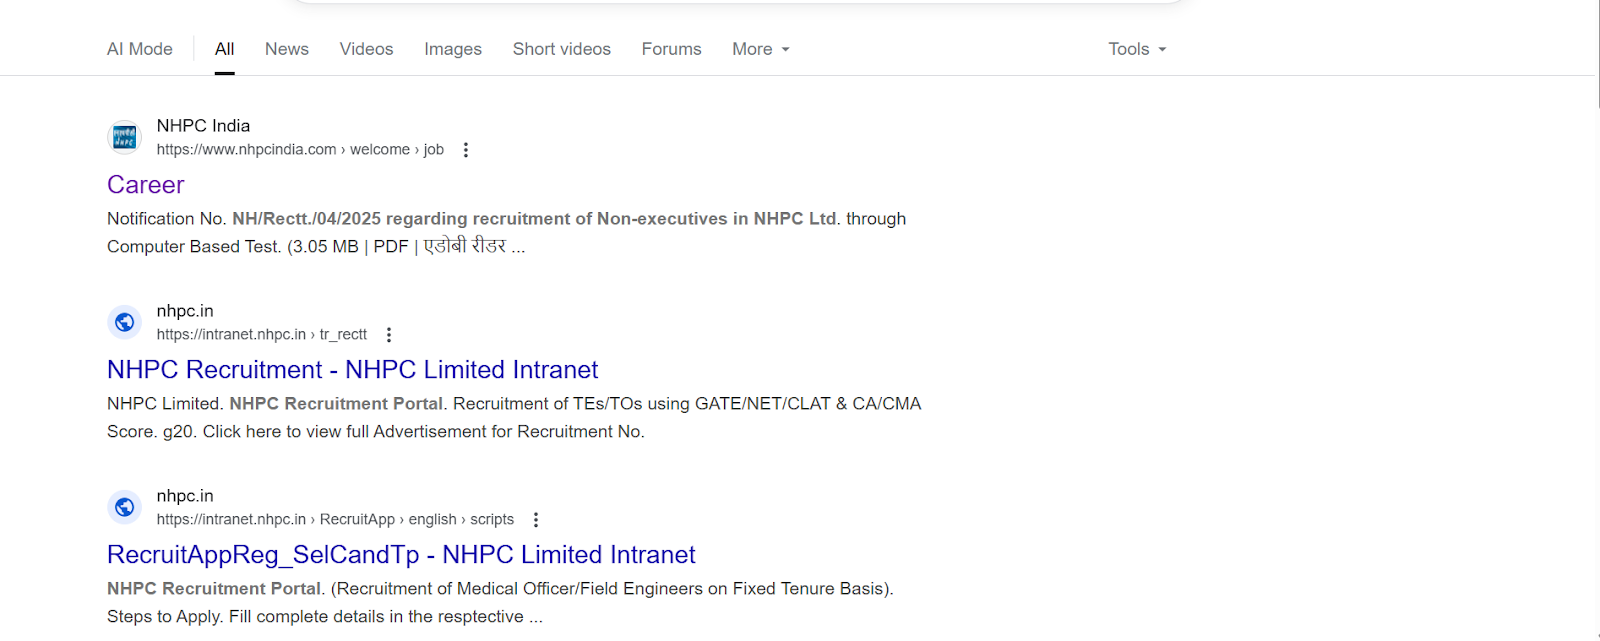Open the News tab
The image size is (1600, 641).
(x=287, y=49)
